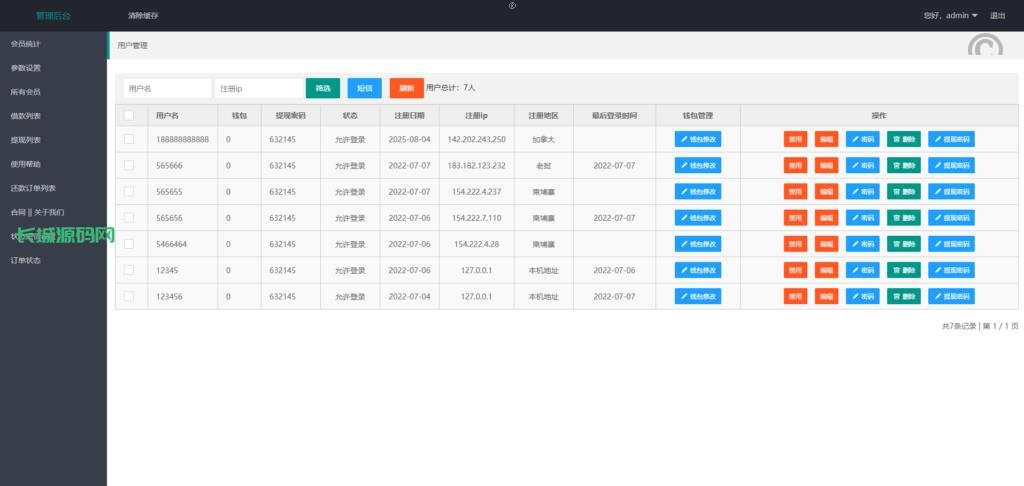
Task: Click 禁用 button for user 12345
Action: (795, 269)
